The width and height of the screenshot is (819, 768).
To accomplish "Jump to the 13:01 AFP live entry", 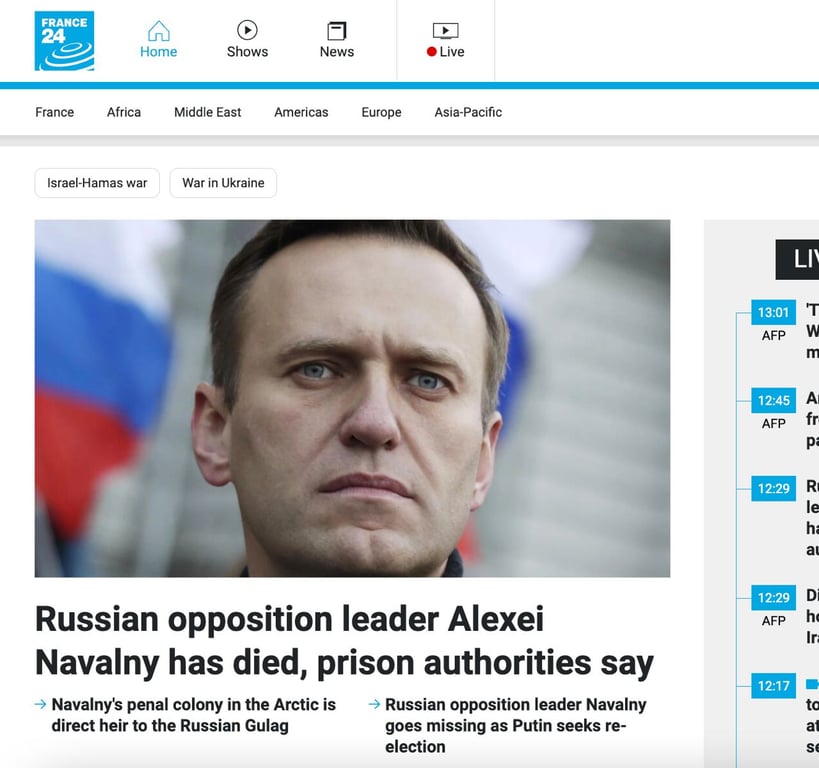I will pyautogui.click(x=774, y=312).
